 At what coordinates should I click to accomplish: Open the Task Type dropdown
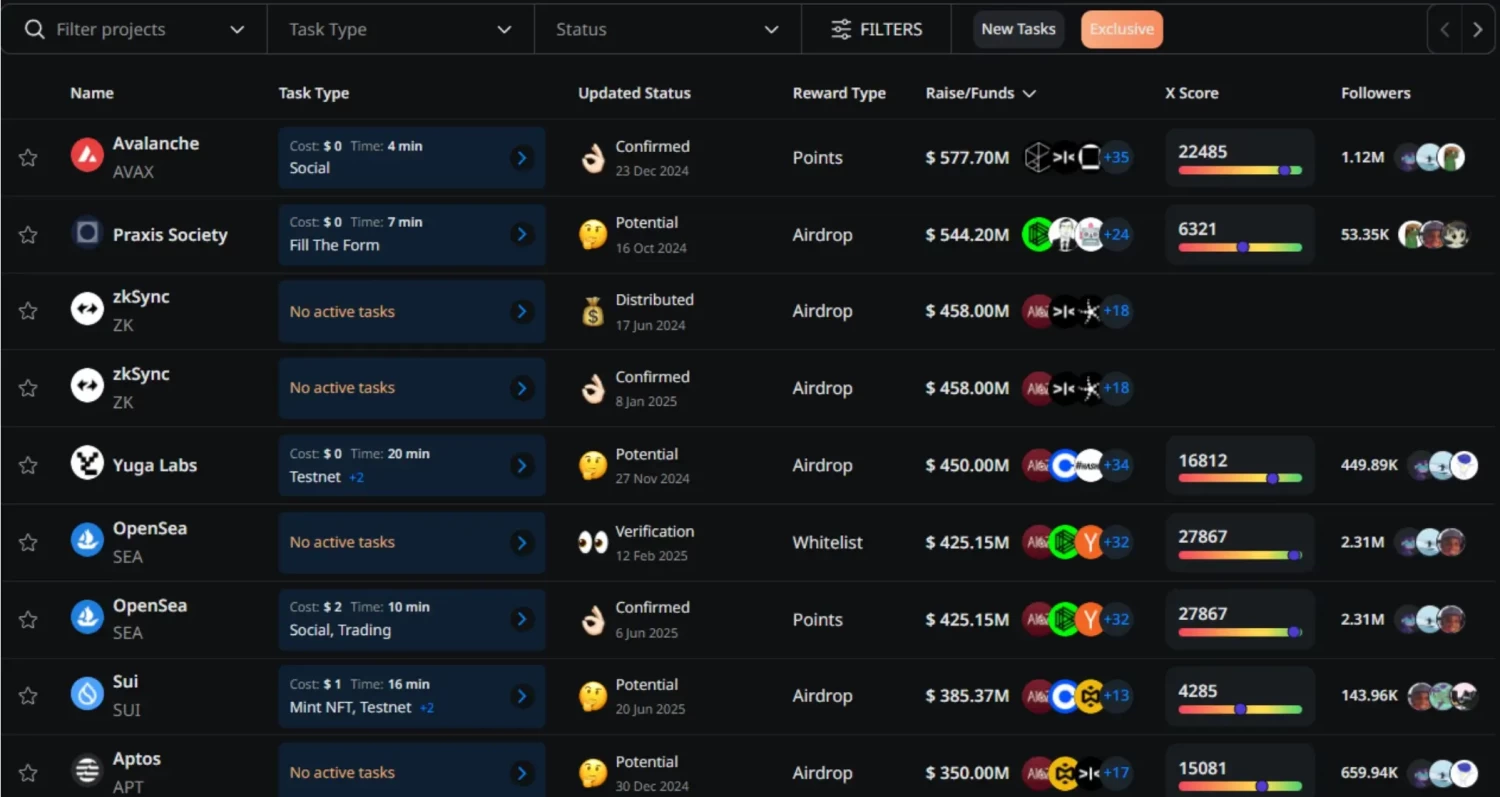401,29
